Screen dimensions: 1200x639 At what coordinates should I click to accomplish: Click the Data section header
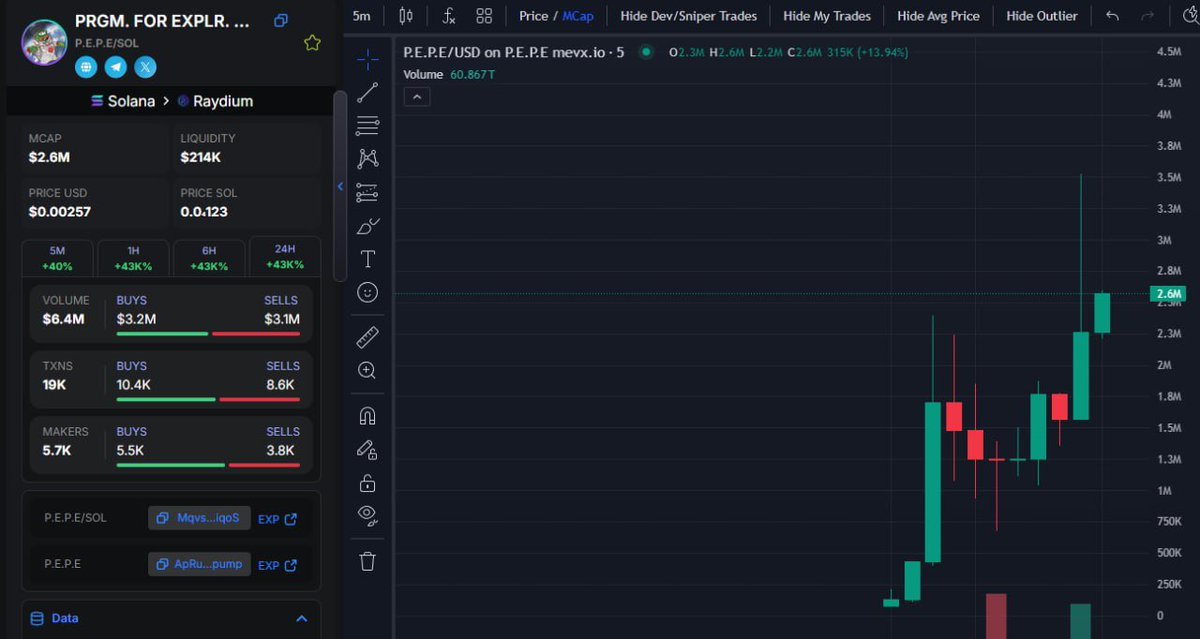pos(170,619)
